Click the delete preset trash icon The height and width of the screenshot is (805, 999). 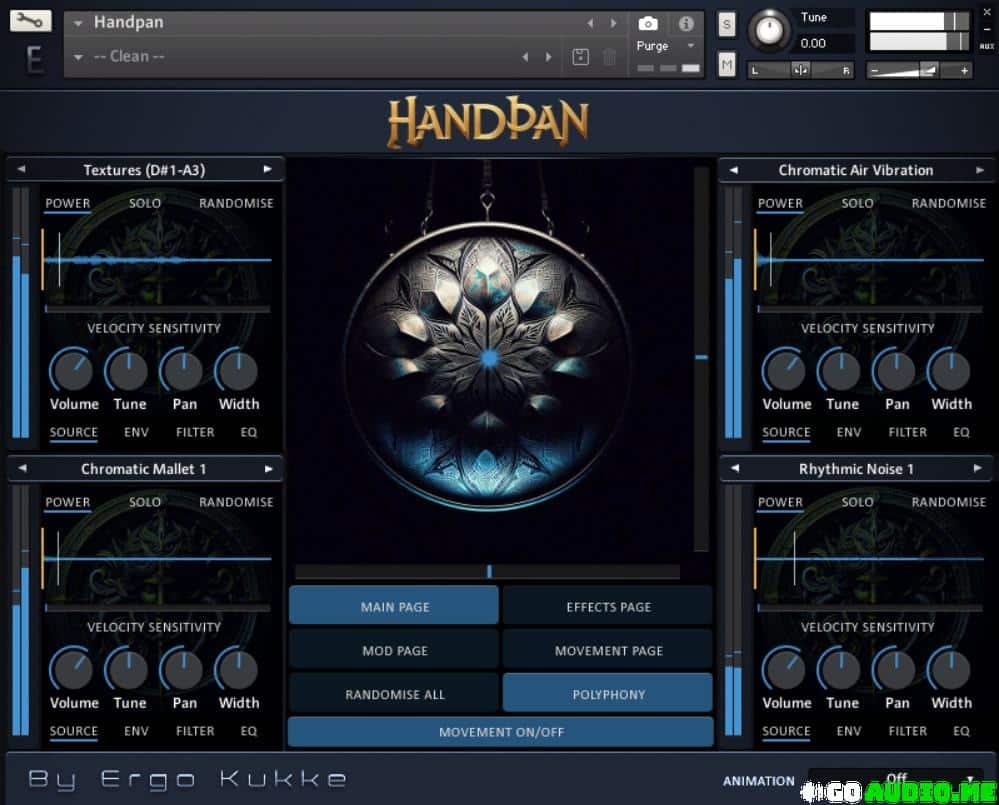tap(609, 57)
